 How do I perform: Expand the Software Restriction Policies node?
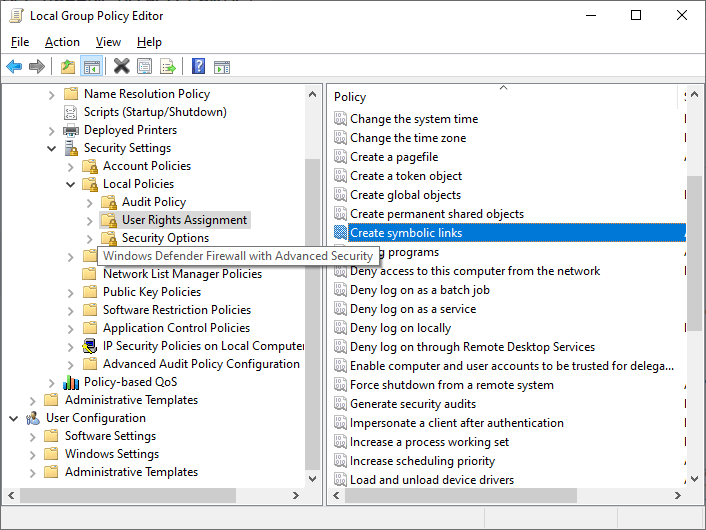tap(71, 311)
